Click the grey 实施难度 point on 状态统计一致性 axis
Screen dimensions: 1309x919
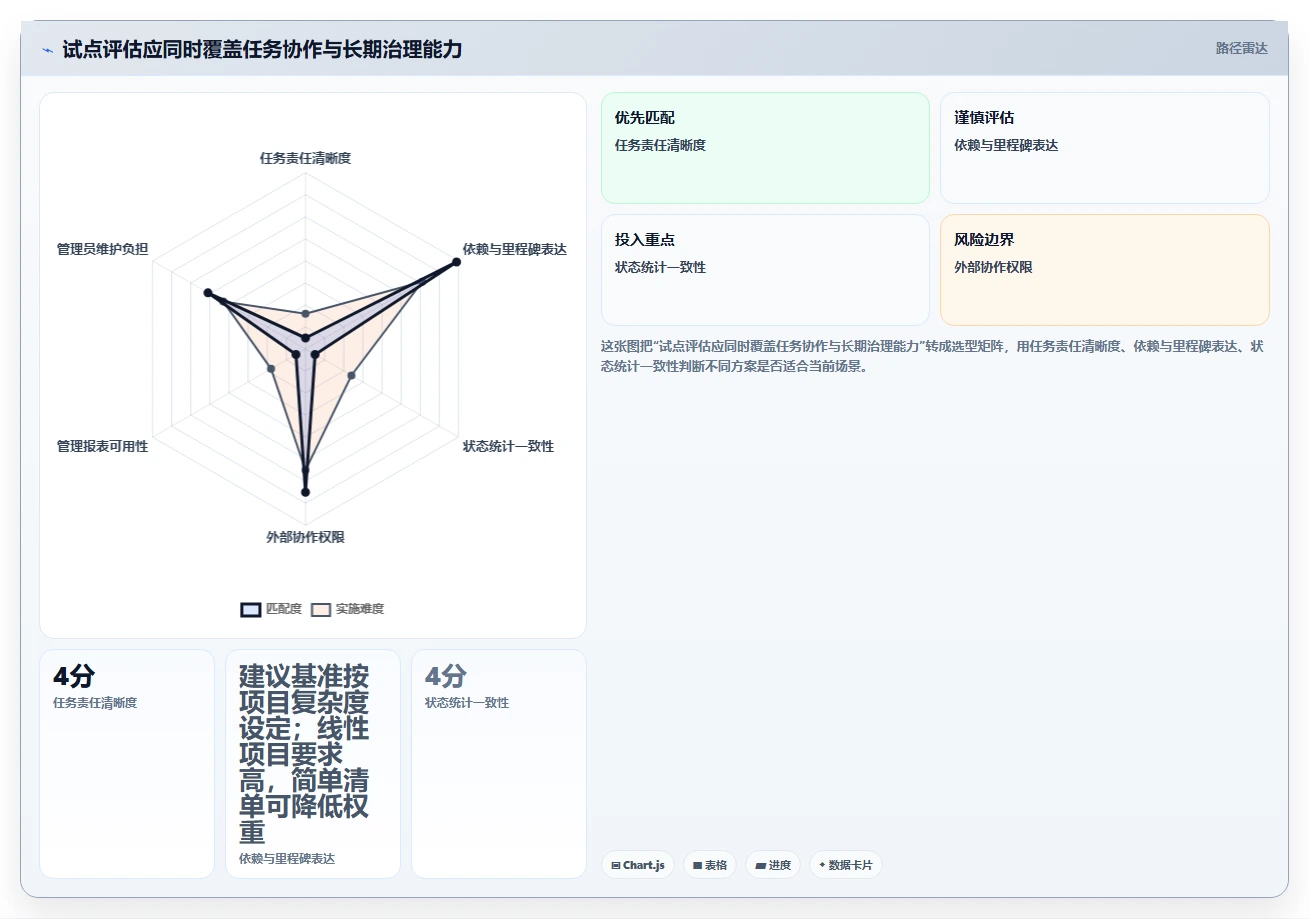point(351,376)
